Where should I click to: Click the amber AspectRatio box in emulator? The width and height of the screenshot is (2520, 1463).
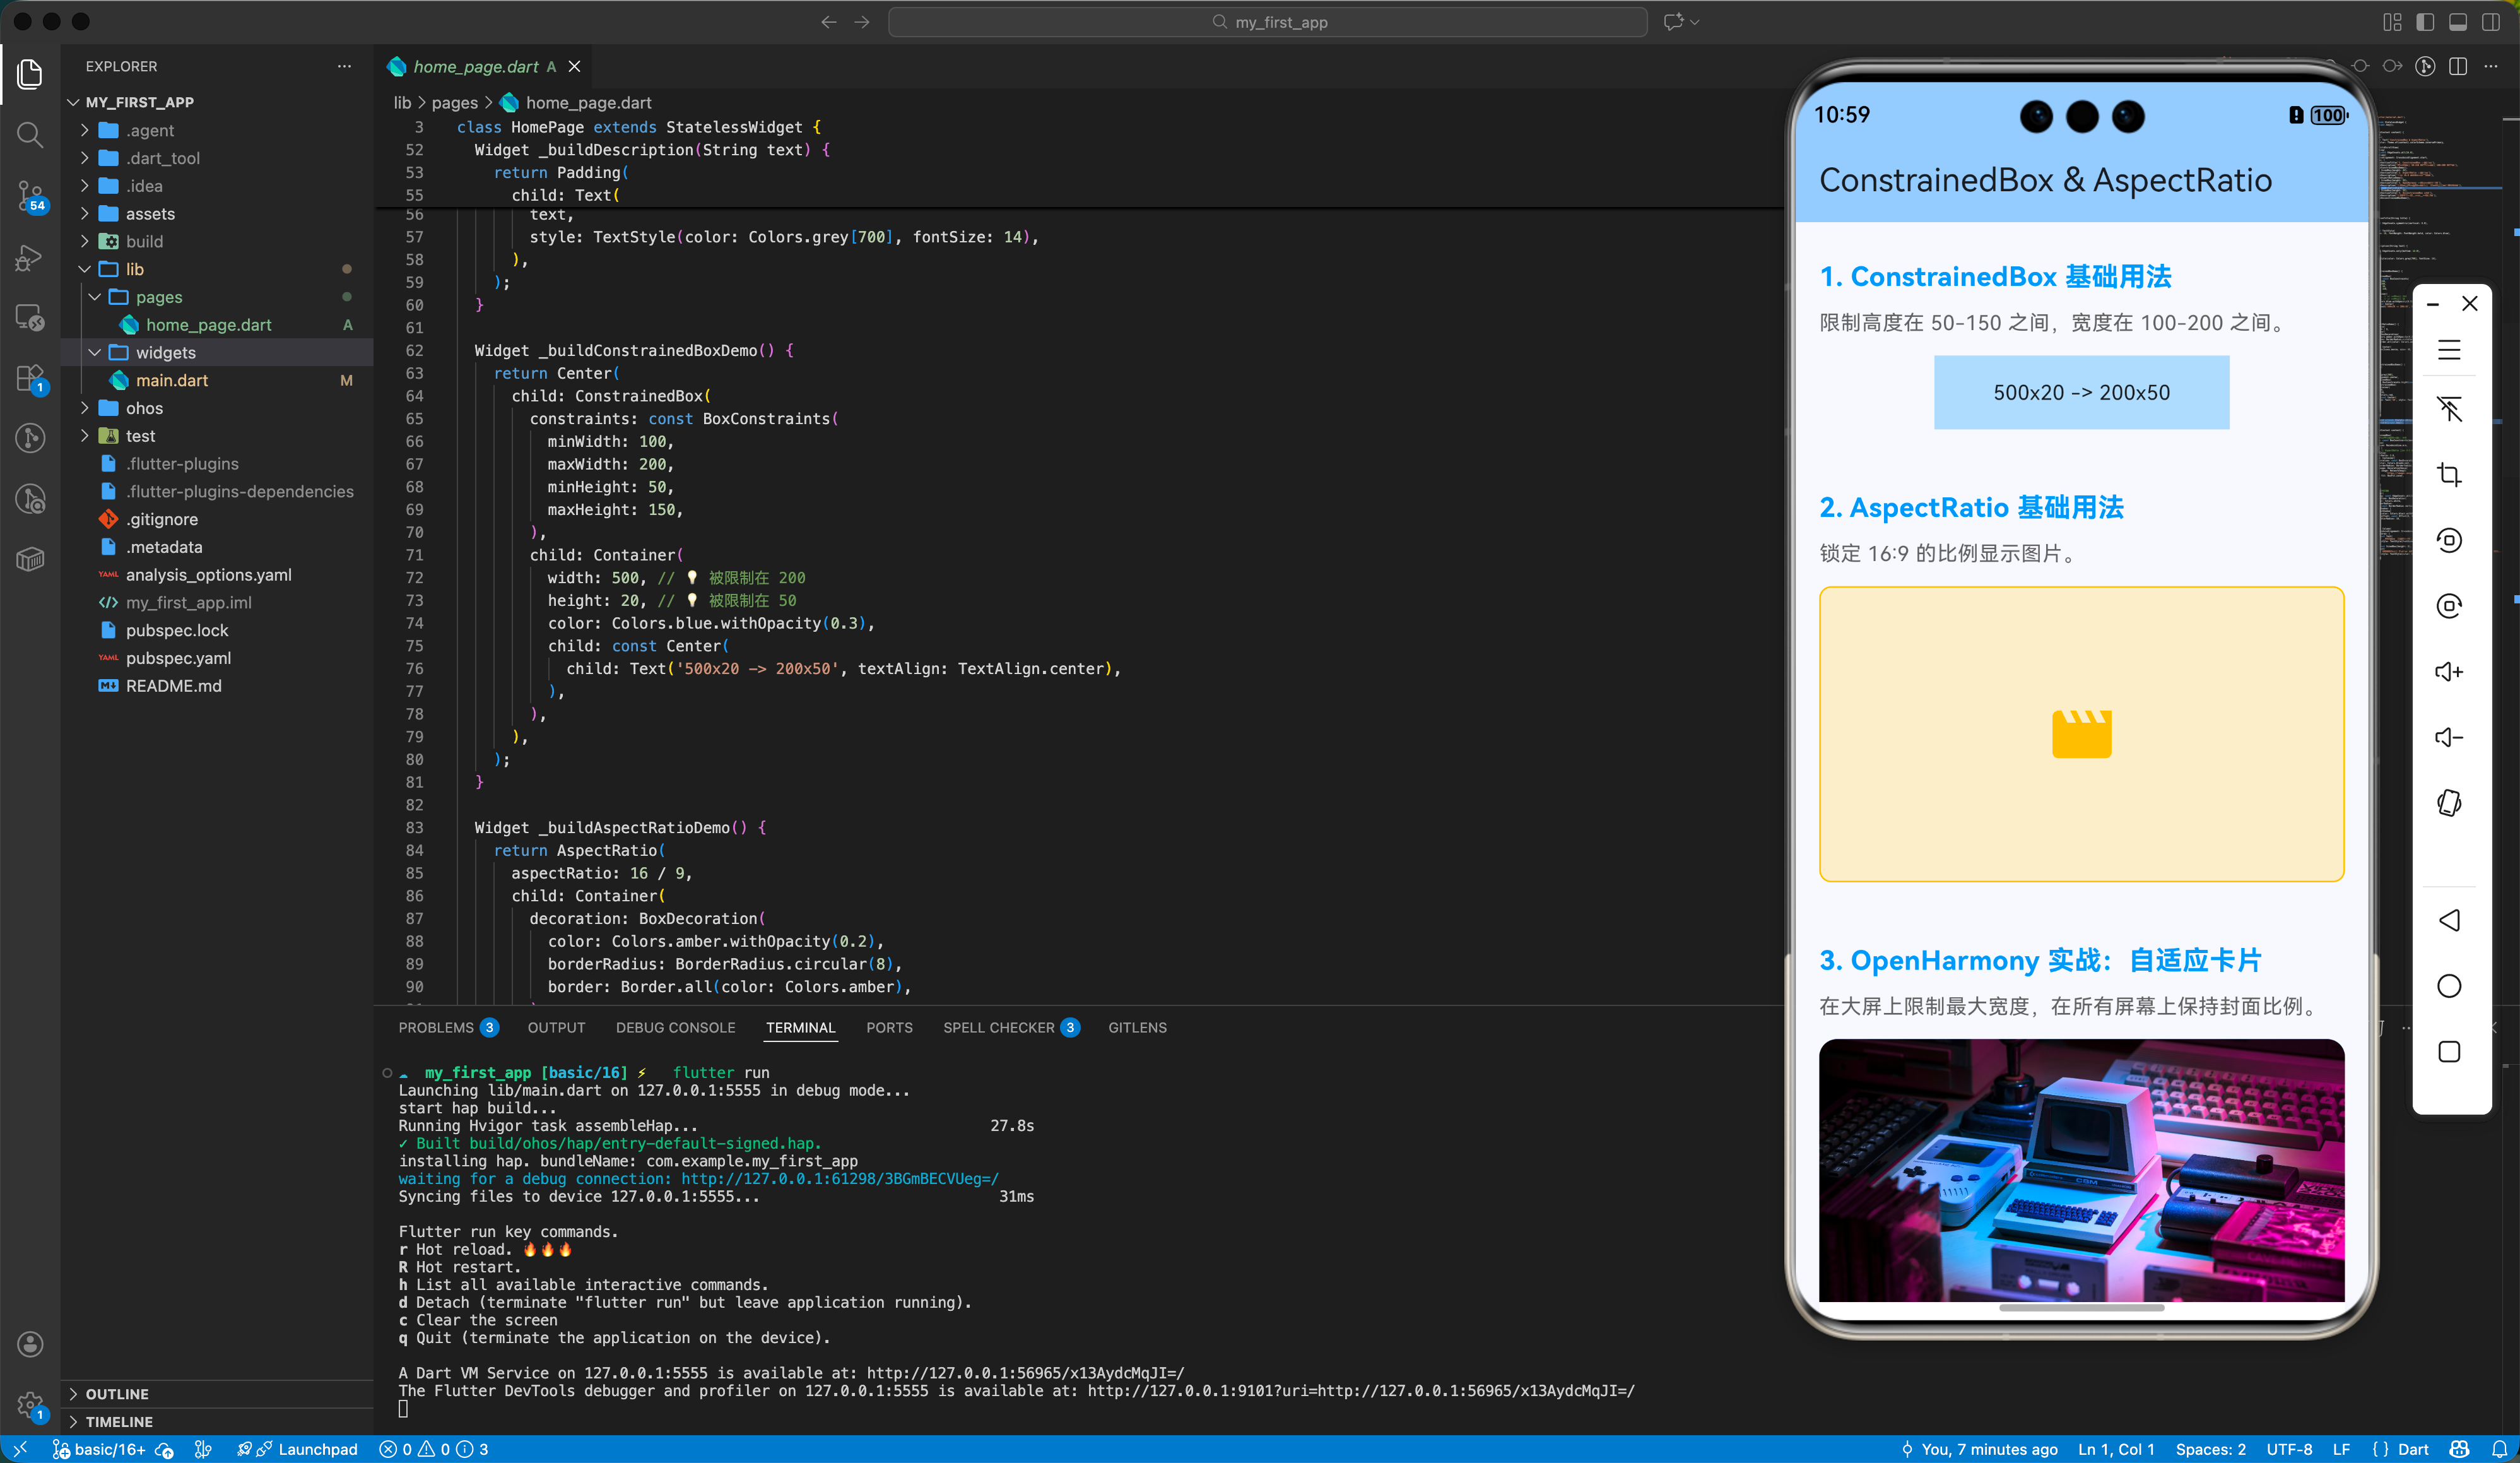tap(2081, 733)
